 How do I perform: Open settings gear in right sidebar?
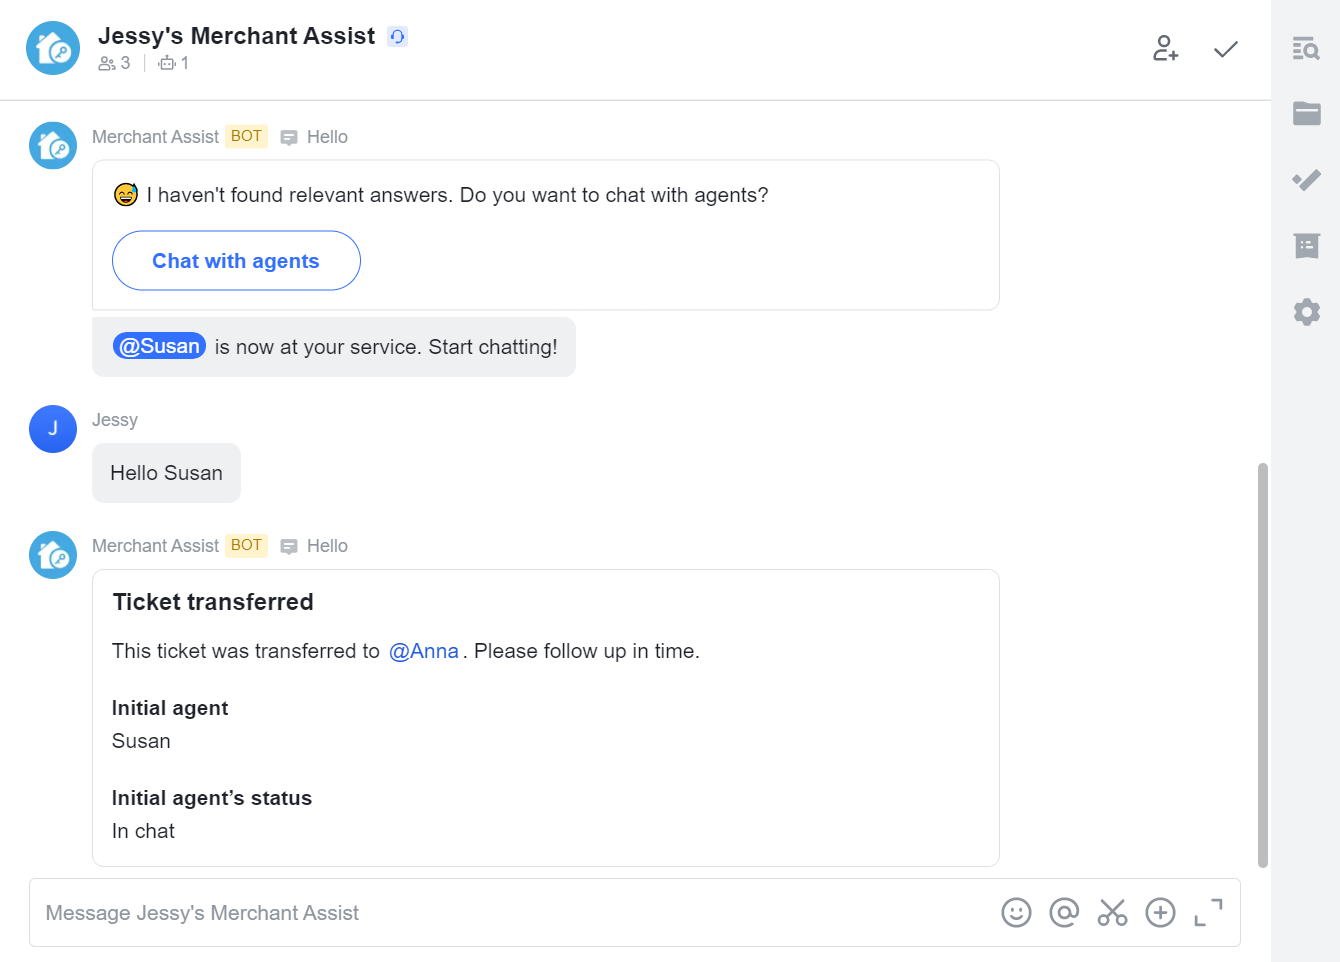[1306, 312]
